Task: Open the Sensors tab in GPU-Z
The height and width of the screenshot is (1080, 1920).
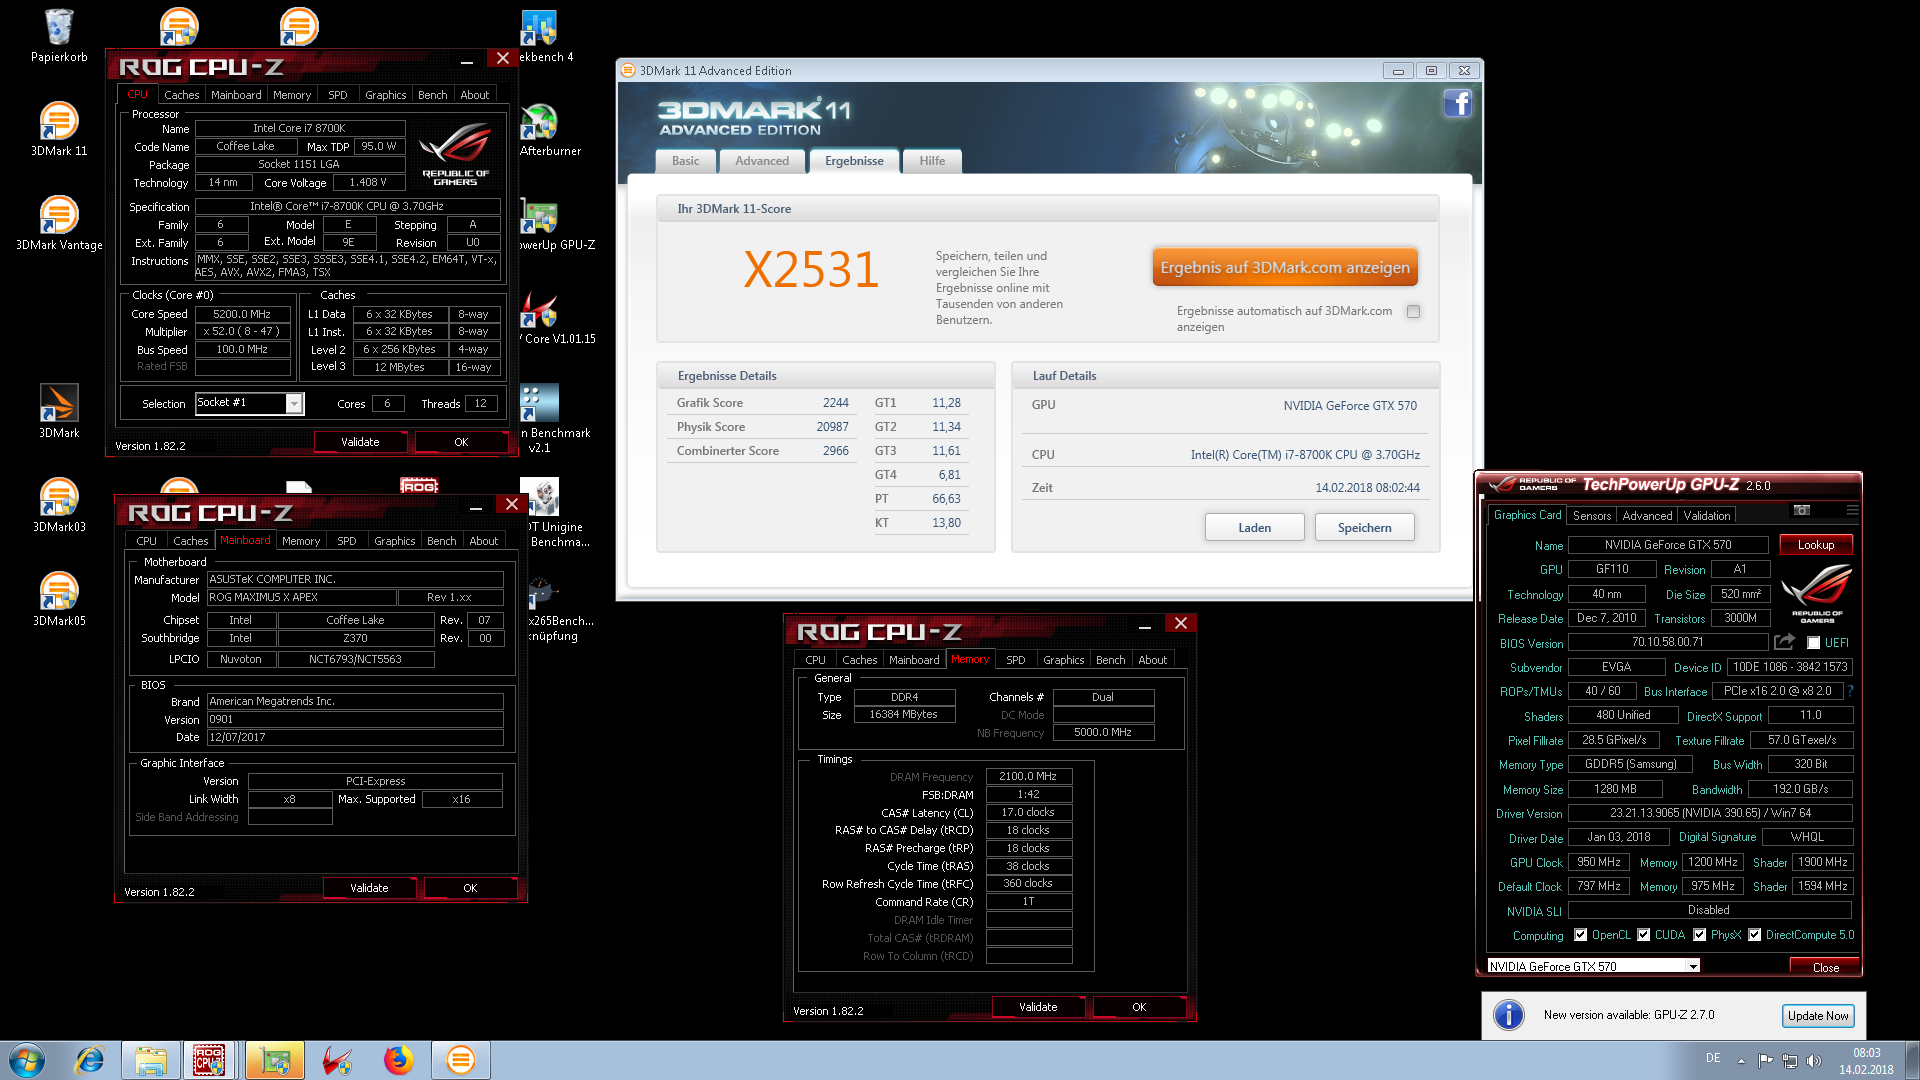Action: tap(1592, 516)
